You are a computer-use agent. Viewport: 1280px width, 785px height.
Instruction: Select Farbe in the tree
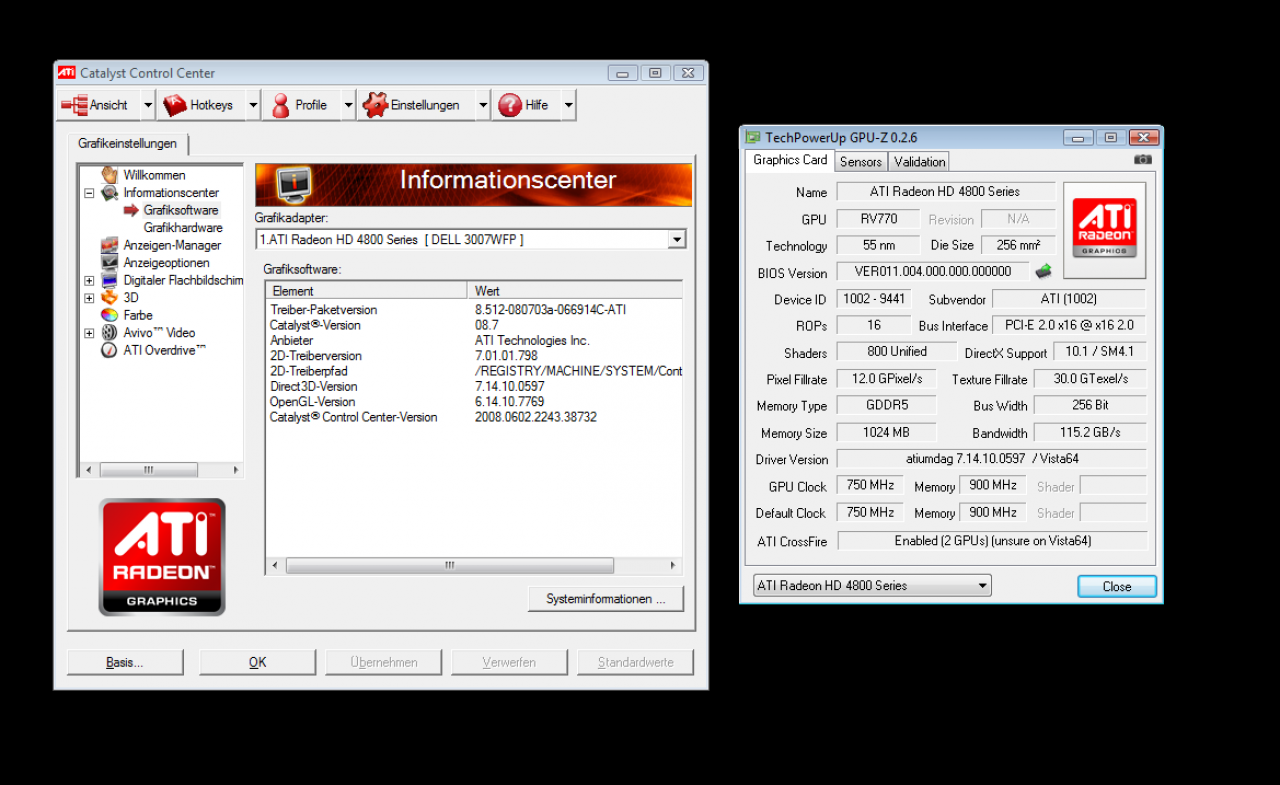point(138,315)
